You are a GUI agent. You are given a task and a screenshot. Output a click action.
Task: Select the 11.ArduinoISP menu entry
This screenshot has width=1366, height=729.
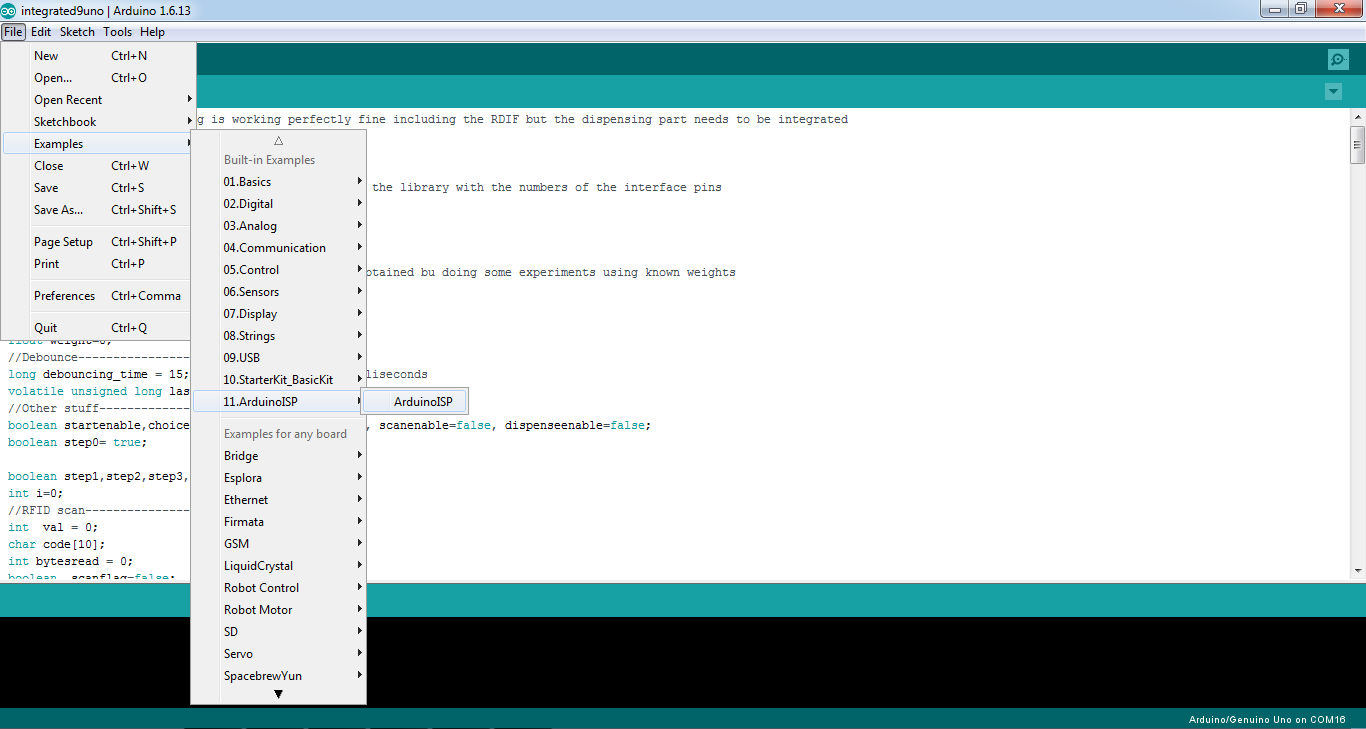(x=279, y=402)
